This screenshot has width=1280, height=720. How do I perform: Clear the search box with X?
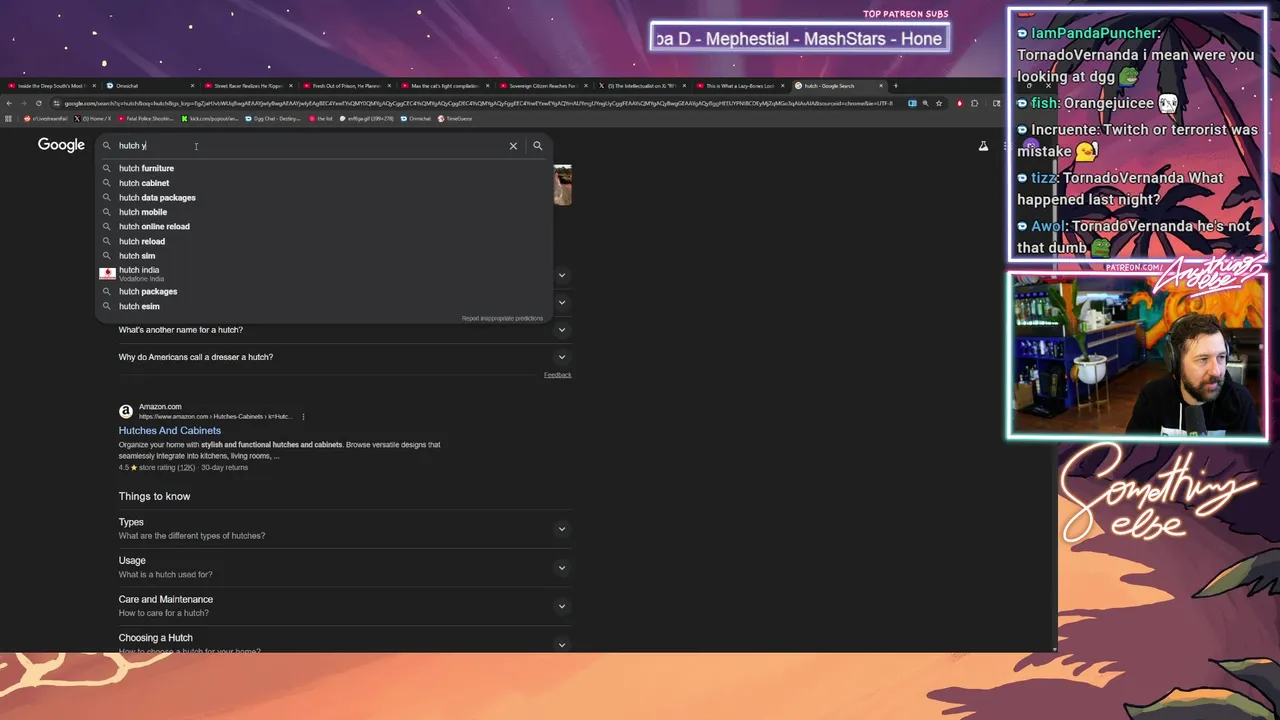coord(513,146)
